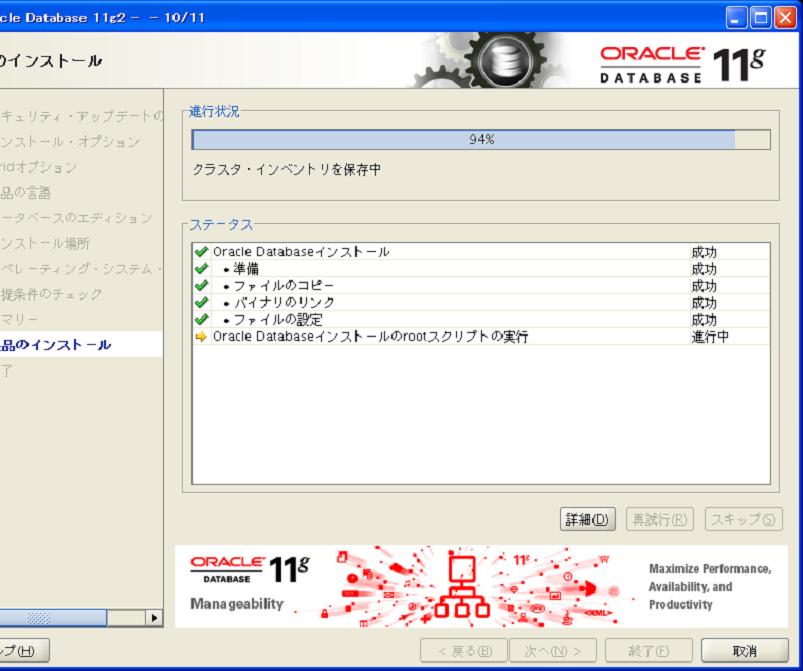The width and height of the screenshot is (803, 671).
Task: Click the 再試行(R) retry button
Action: click(x=660, y=519)
